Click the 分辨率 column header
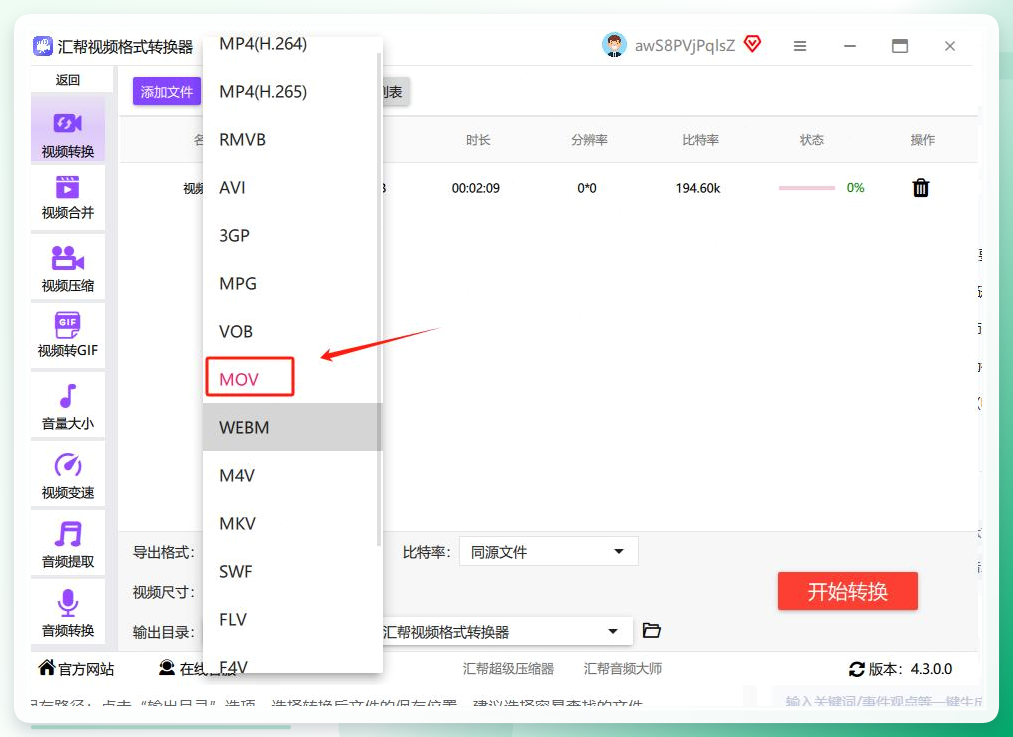Image resolution: width=1013 pixels, height=737 pixels. click(589, 140)
